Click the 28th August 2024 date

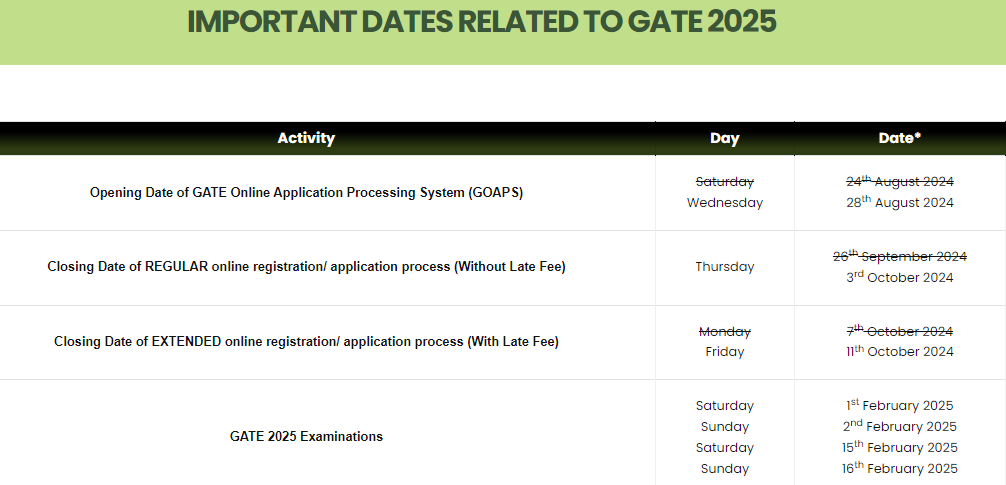(x=899, y=203)
